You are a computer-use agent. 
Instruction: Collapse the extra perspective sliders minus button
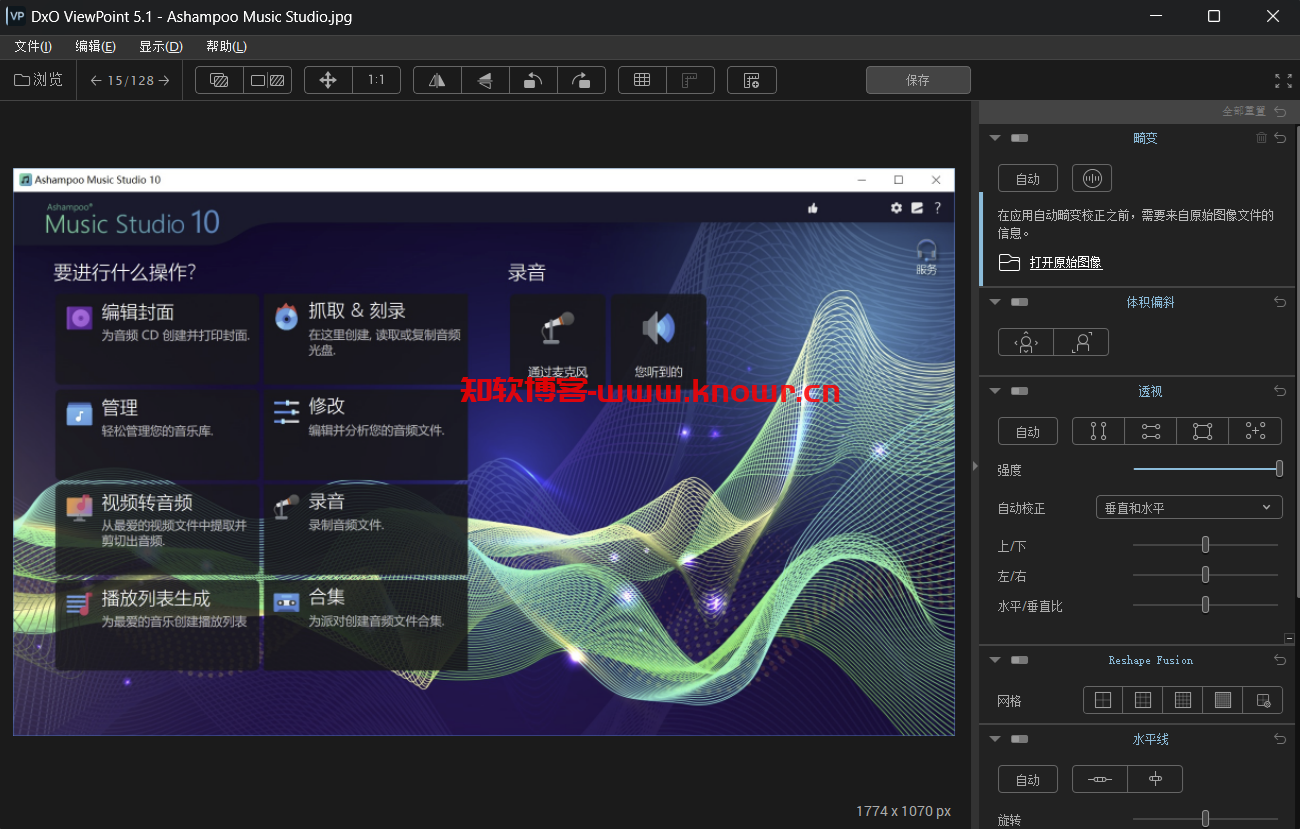tap(1289, 638)
